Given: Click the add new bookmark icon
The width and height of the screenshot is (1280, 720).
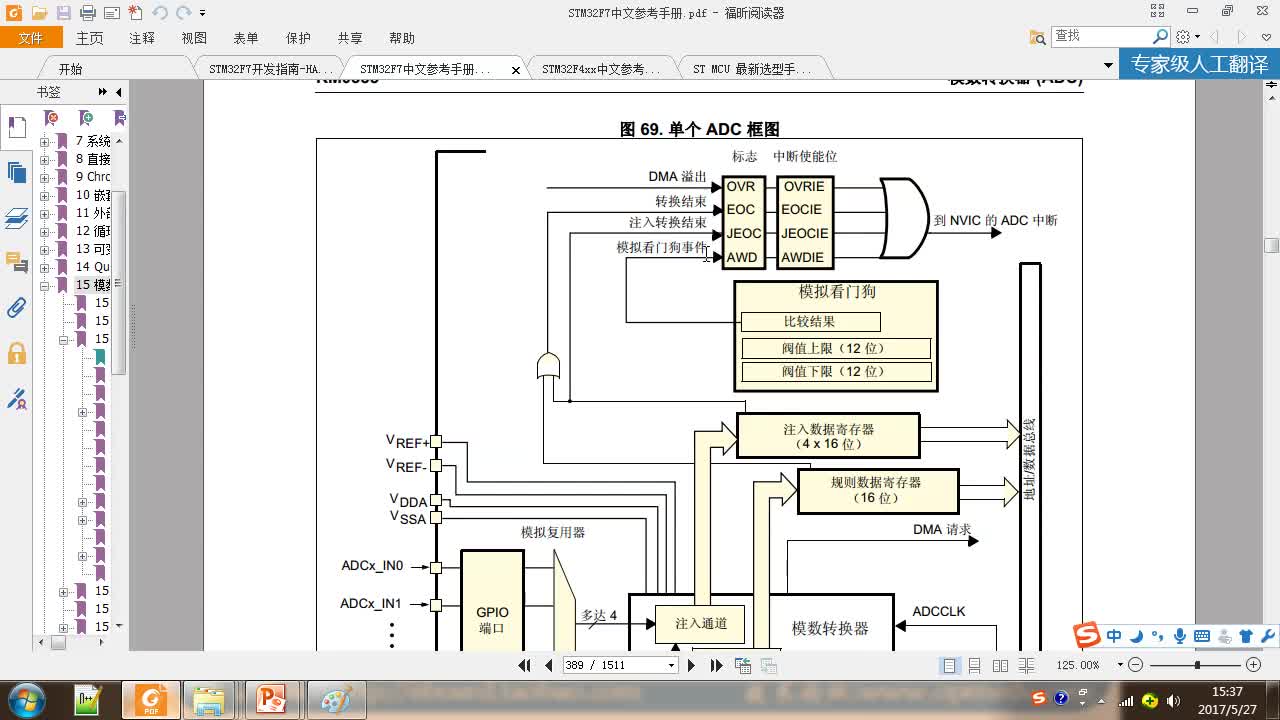Looking at the screenshot, I should coord(86,118).
